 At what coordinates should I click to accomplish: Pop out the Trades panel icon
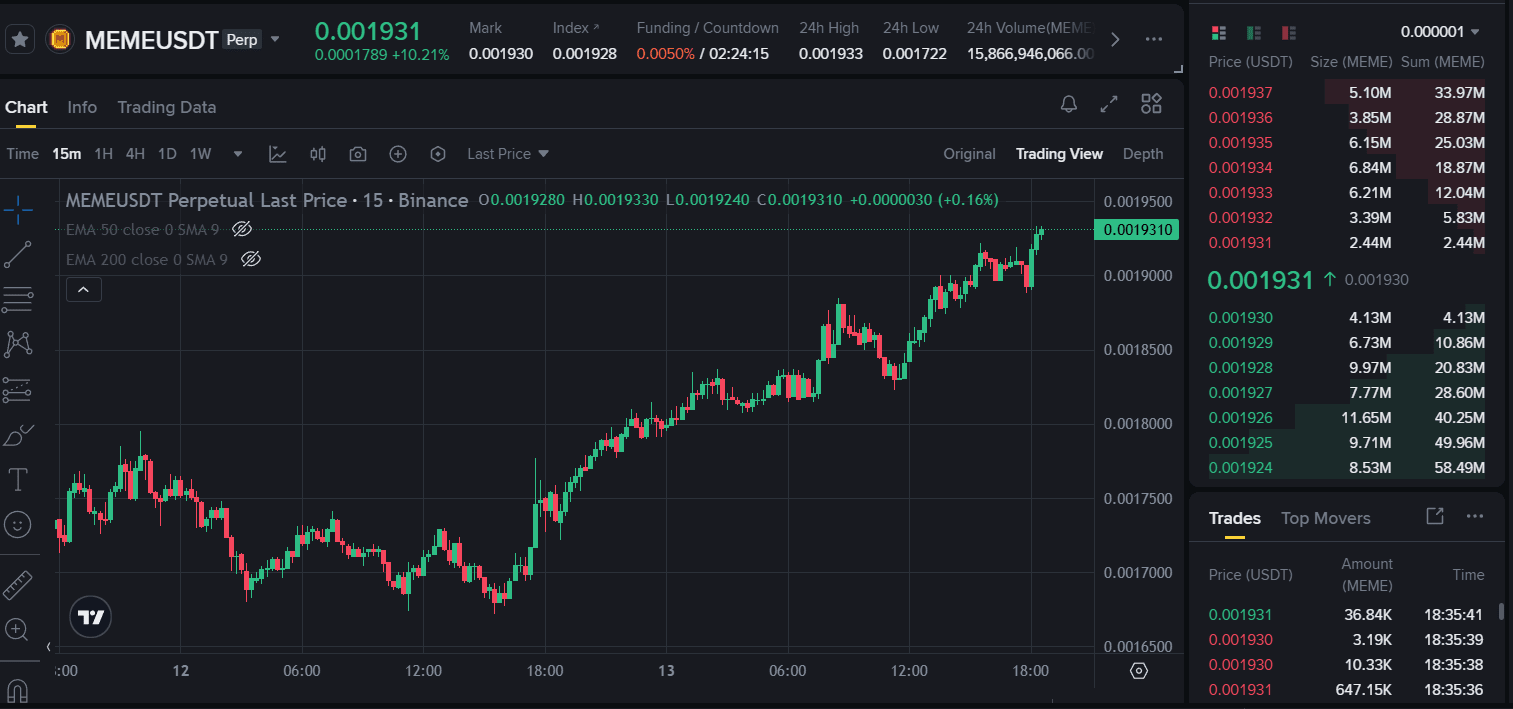[x=1434, y=516]
